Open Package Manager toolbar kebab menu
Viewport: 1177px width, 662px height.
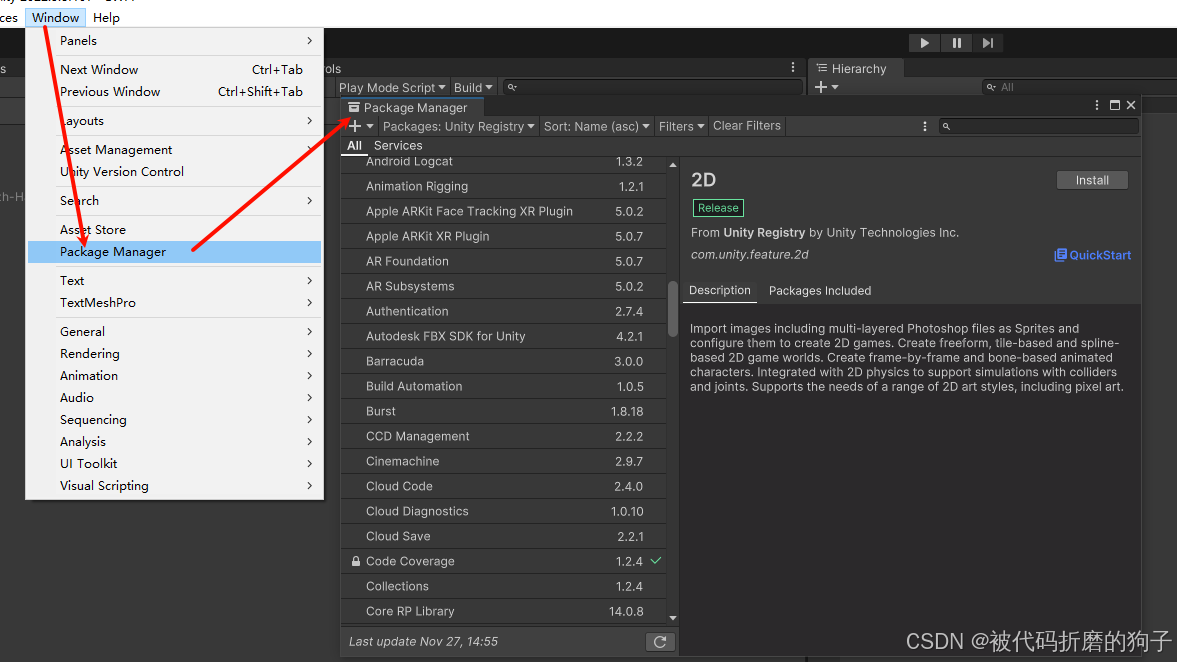pos(925,126)
